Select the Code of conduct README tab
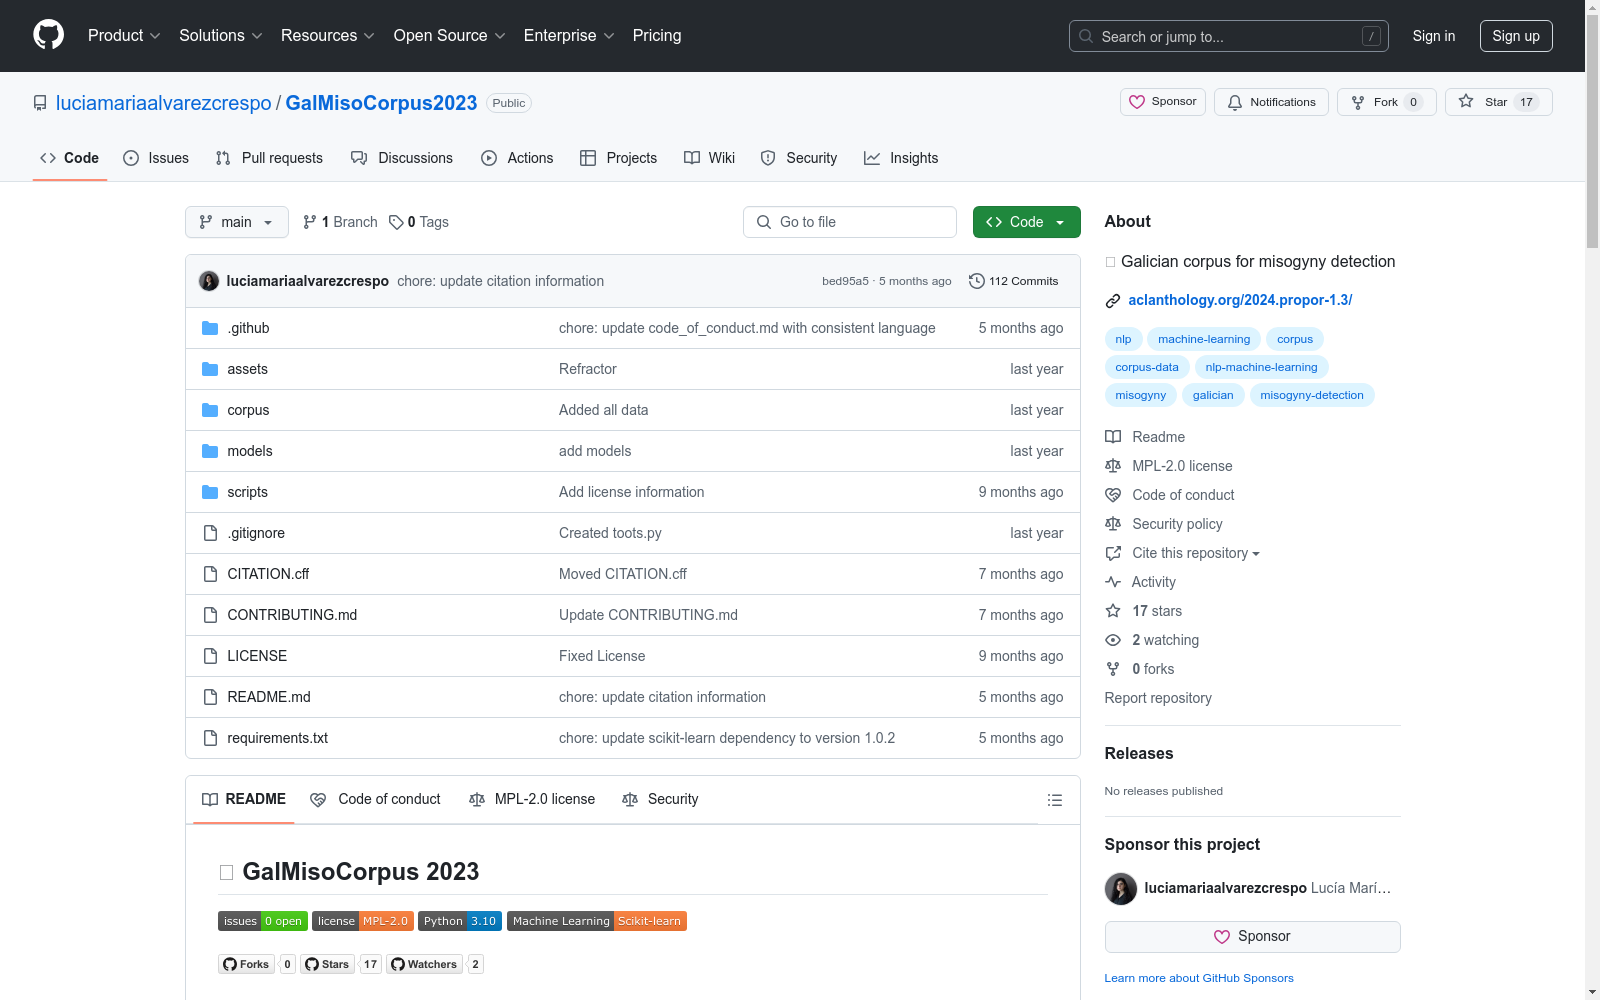 point(375,799)
